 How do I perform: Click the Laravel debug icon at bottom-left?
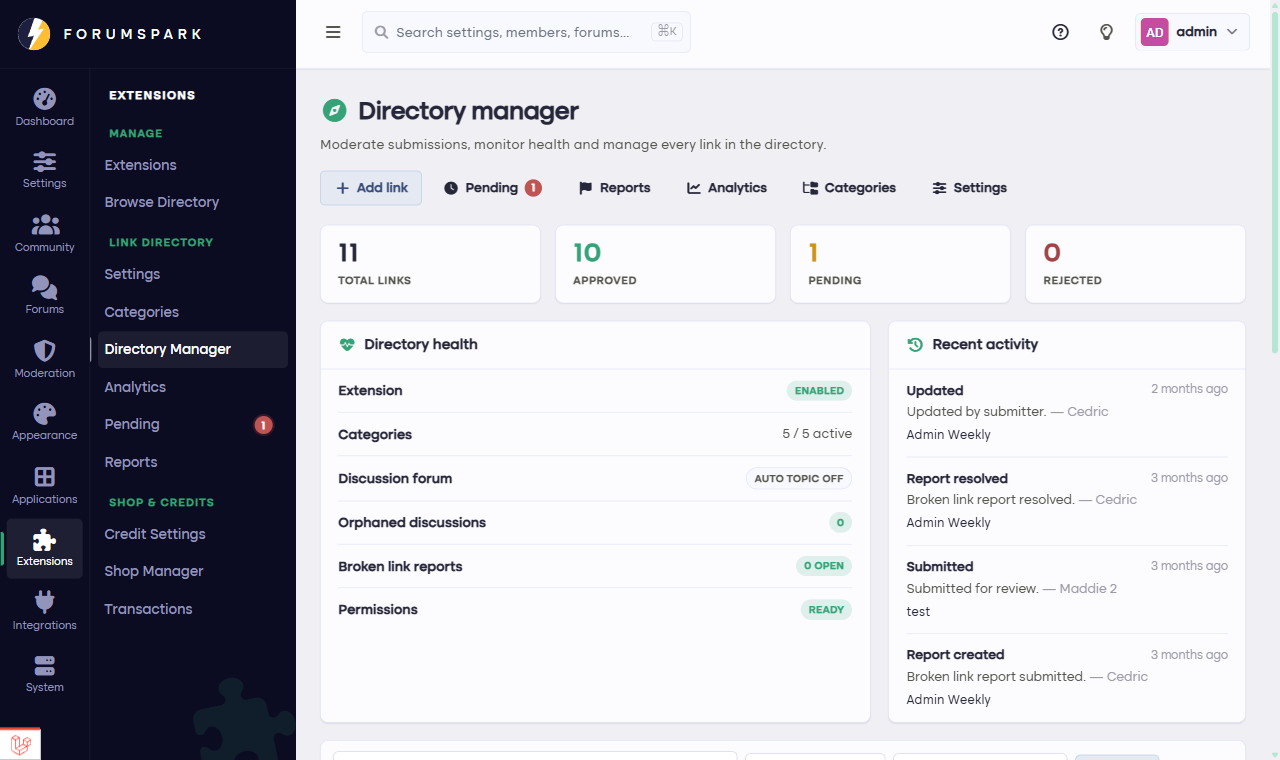pyautogui.click(x=20, y=744)
